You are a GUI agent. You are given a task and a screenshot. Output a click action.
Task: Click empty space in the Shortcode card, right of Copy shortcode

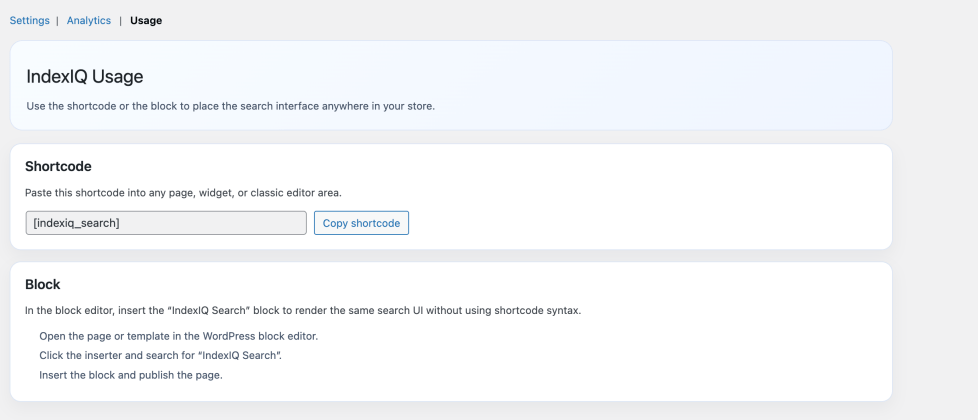[x=640, y=223]
